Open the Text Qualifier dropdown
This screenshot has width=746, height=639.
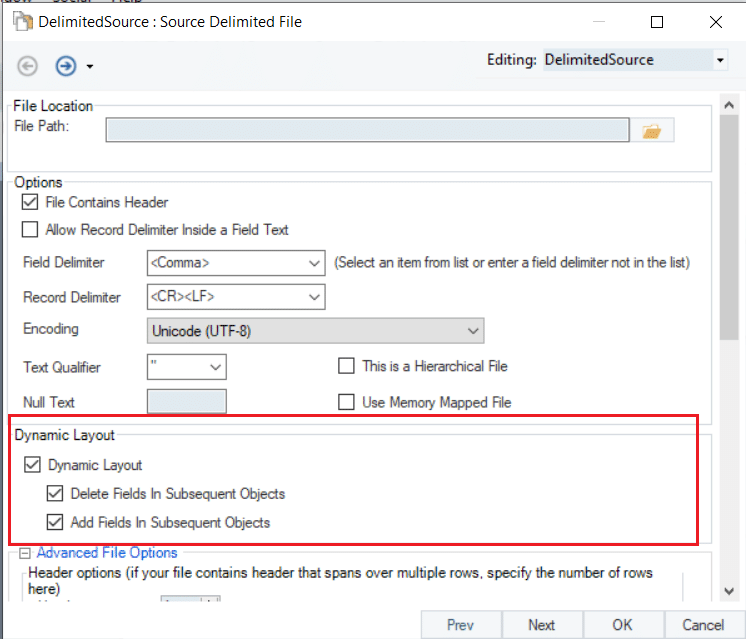[x=215, y=367]
